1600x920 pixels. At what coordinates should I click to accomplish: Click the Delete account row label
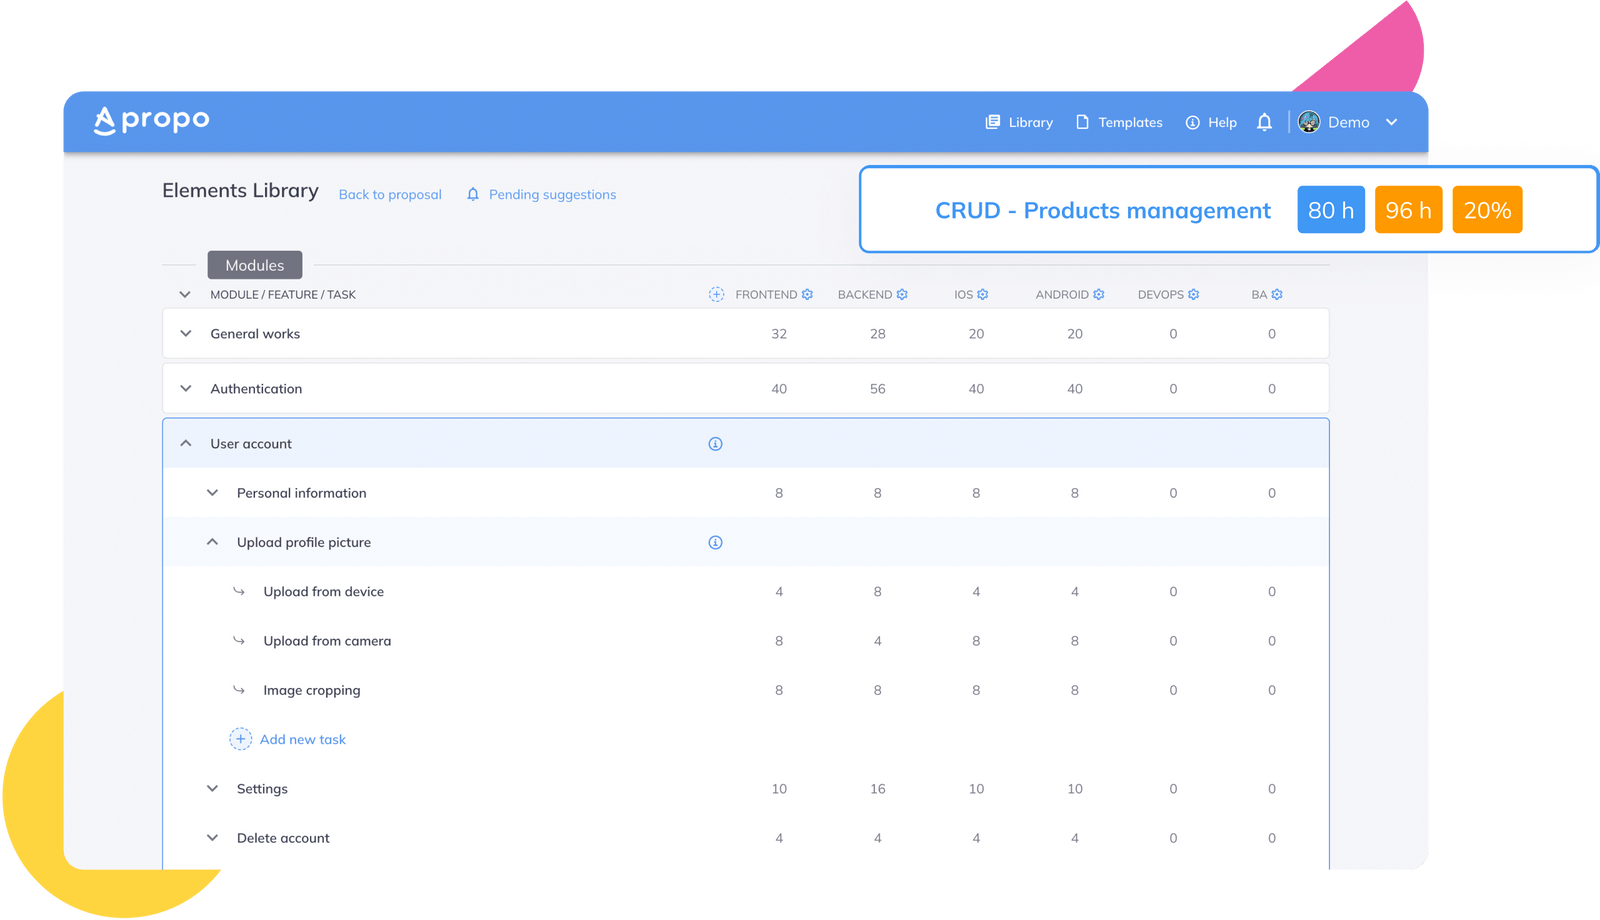[283, 837]
